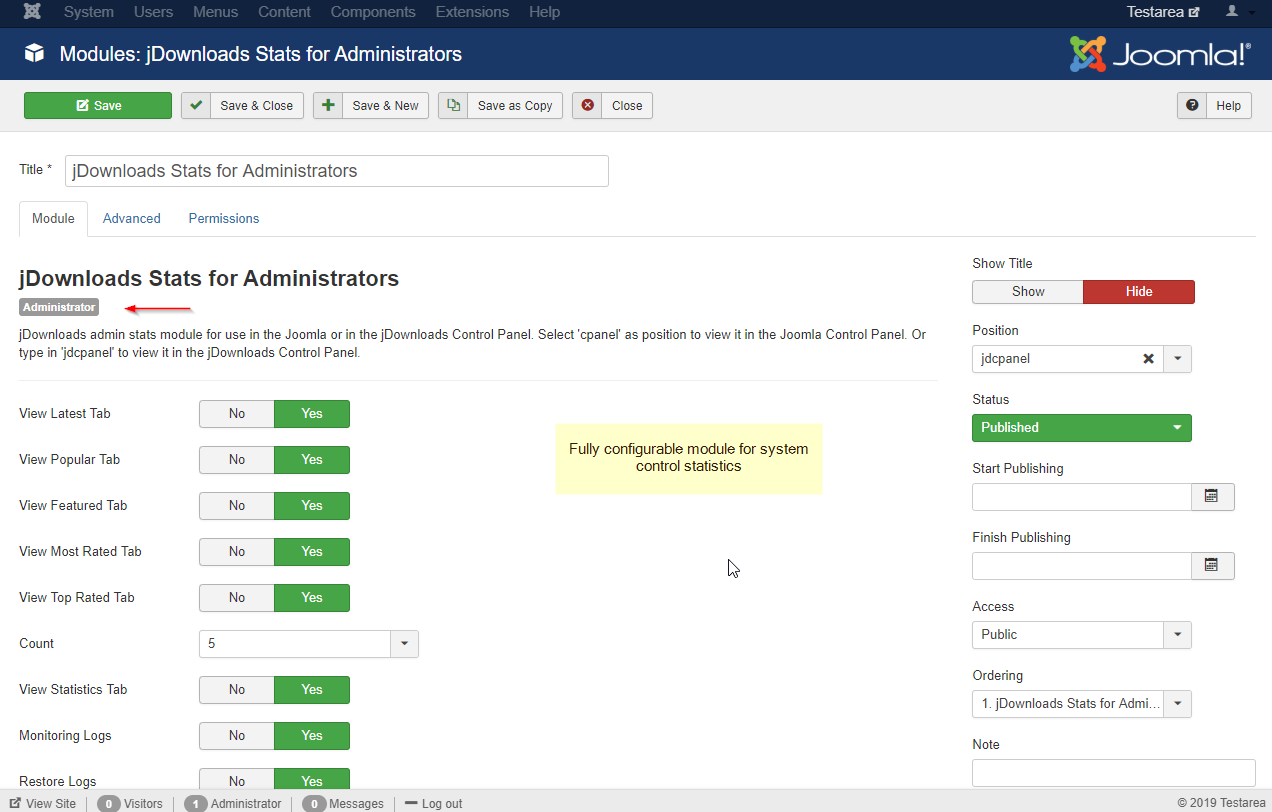Open the Content menu
The width and height of the screenshot is (1272, 812).
tap(284, 12)
